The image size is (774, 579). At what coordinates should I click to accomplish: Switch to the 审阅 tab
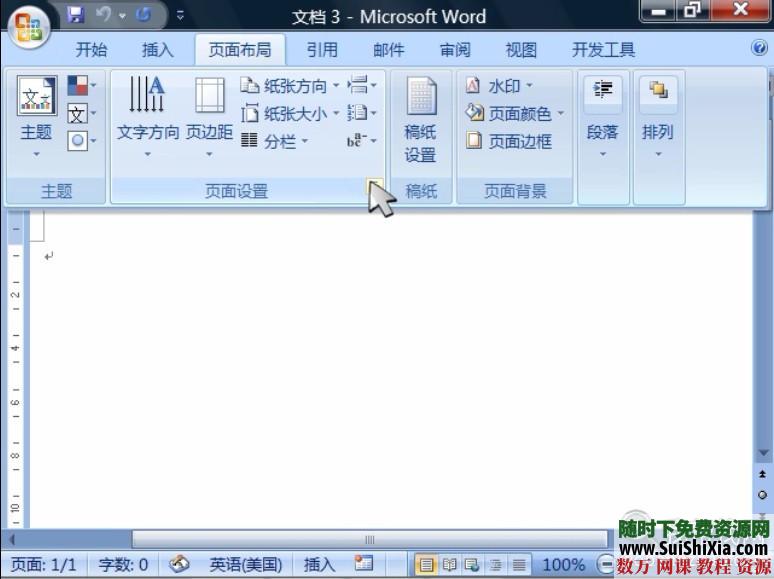click(455, 50)
